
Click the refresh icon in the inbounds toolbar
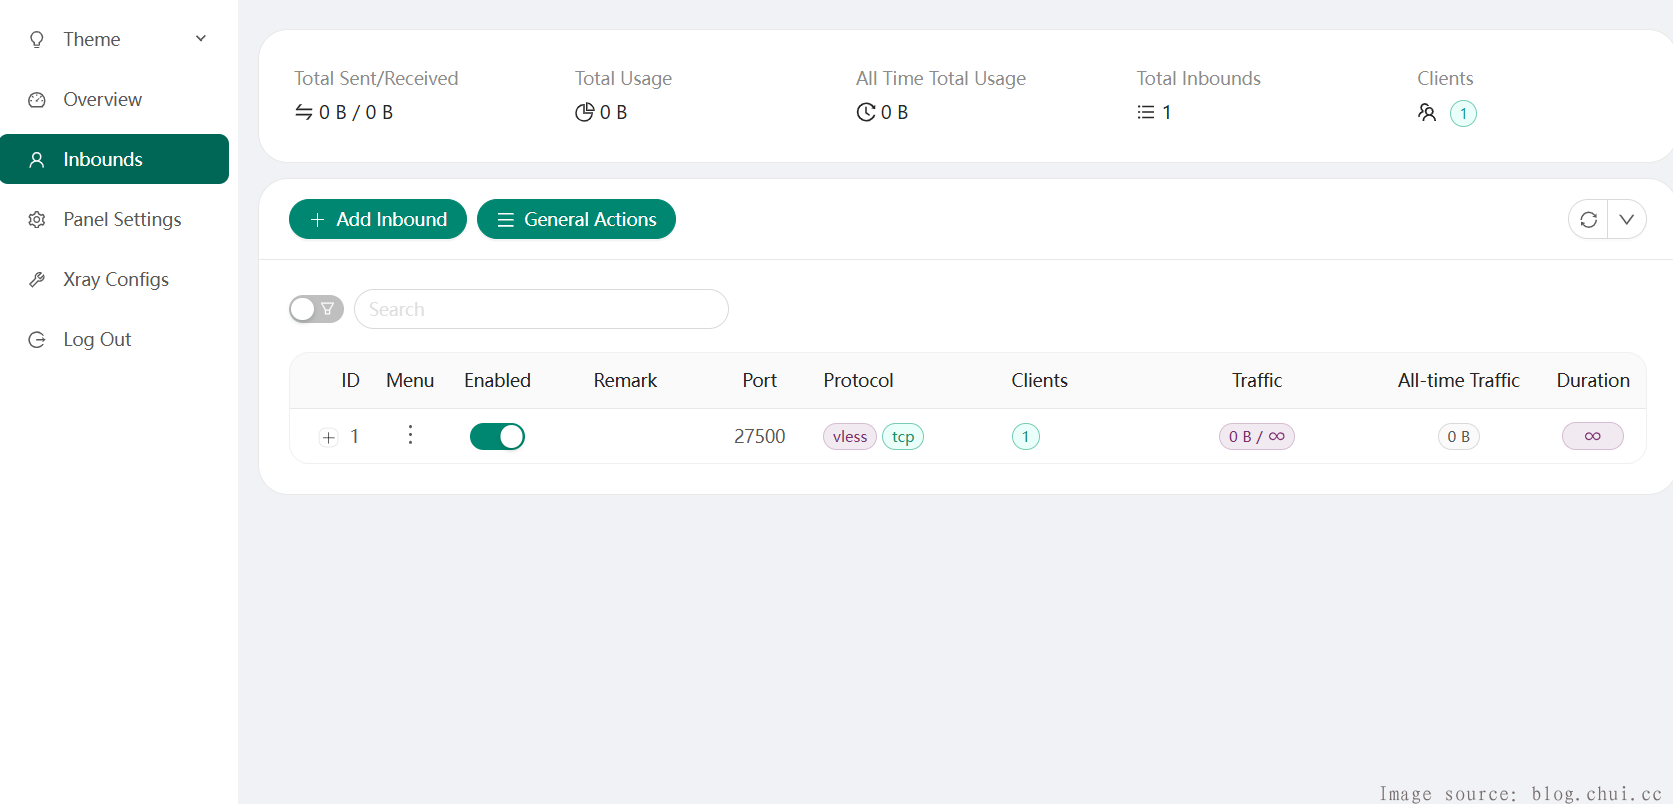[x=1588, y=220]
